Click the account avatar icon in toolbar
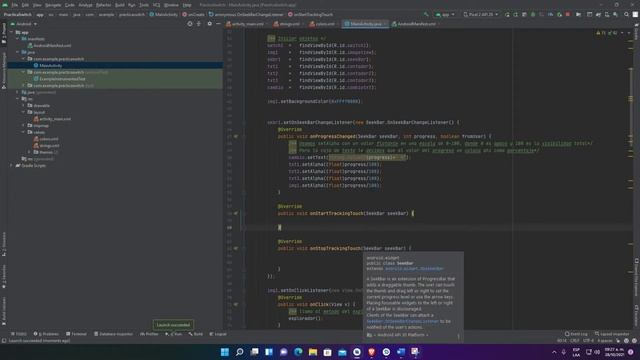The image size is (640, 360). click(x=635, y=14)
